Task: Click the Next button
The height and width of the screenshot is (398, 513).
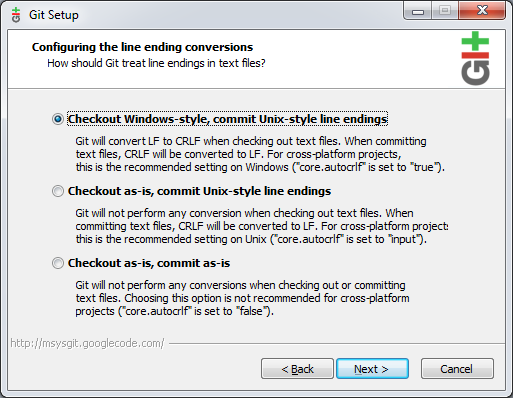Action: [x=372, y=369]
